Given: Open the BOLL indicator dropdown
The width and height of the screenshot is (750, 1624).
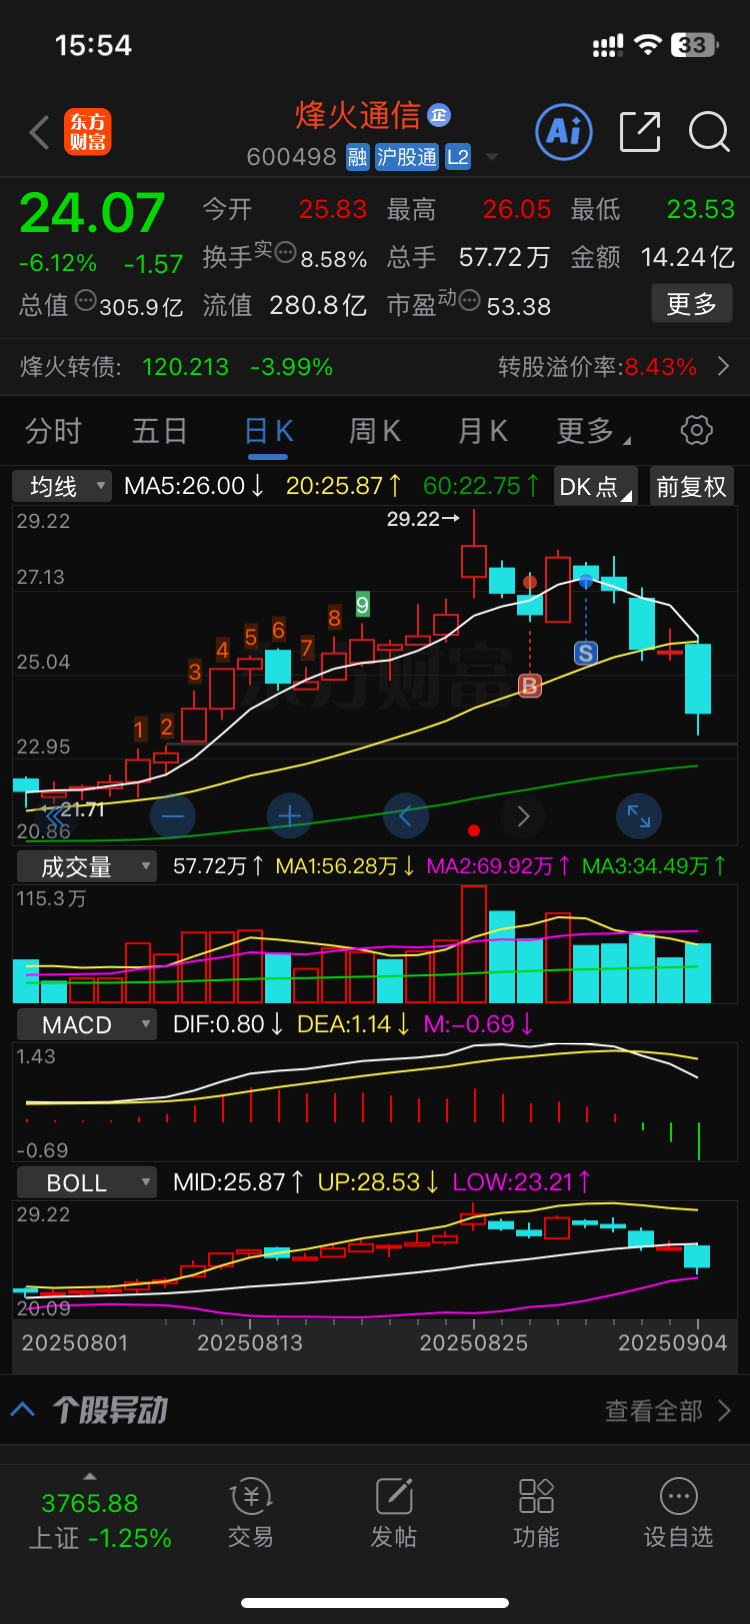Looking at the screenshot, I should point(87,1183).
